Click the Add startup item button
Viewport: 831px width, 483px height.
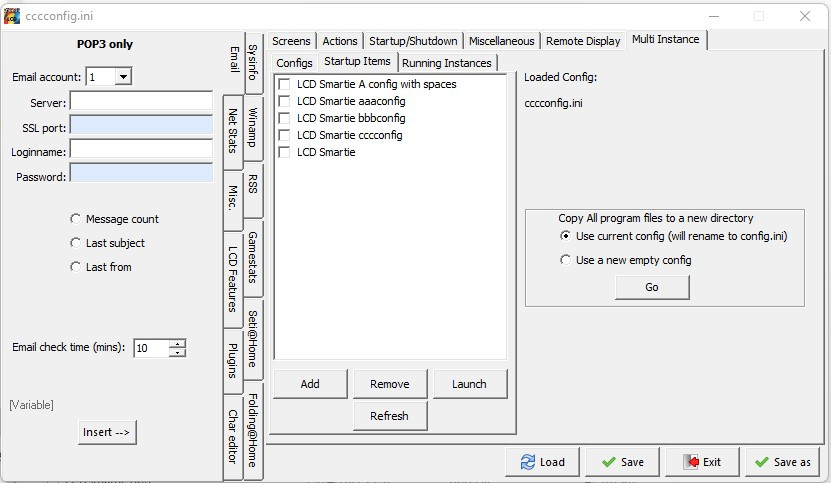coord(310,384)
